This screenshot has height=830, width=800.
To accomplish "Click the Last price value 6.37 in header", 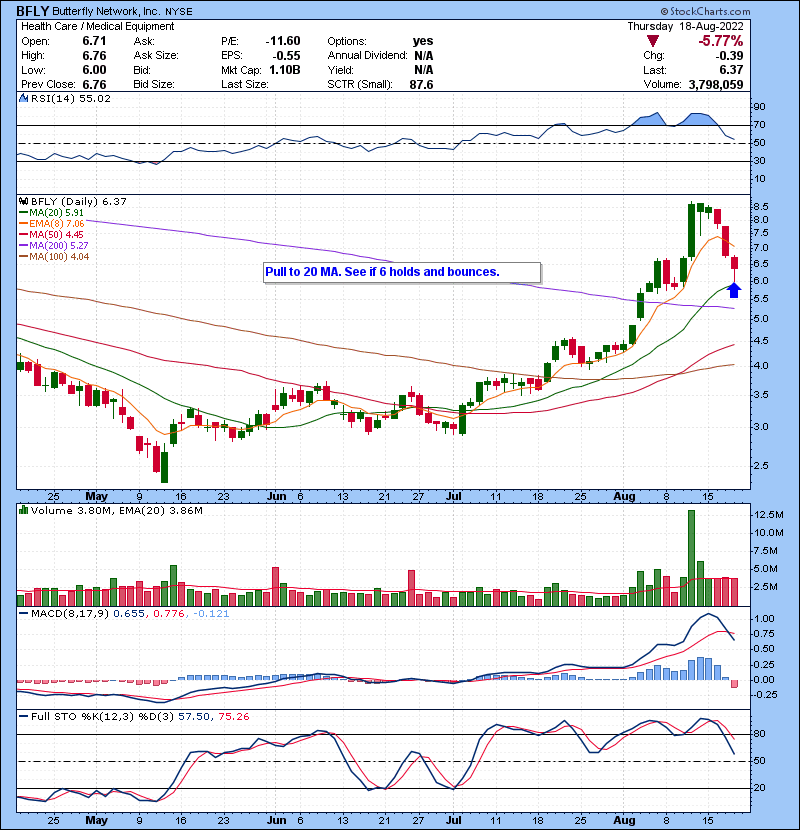I will [731, 70].
